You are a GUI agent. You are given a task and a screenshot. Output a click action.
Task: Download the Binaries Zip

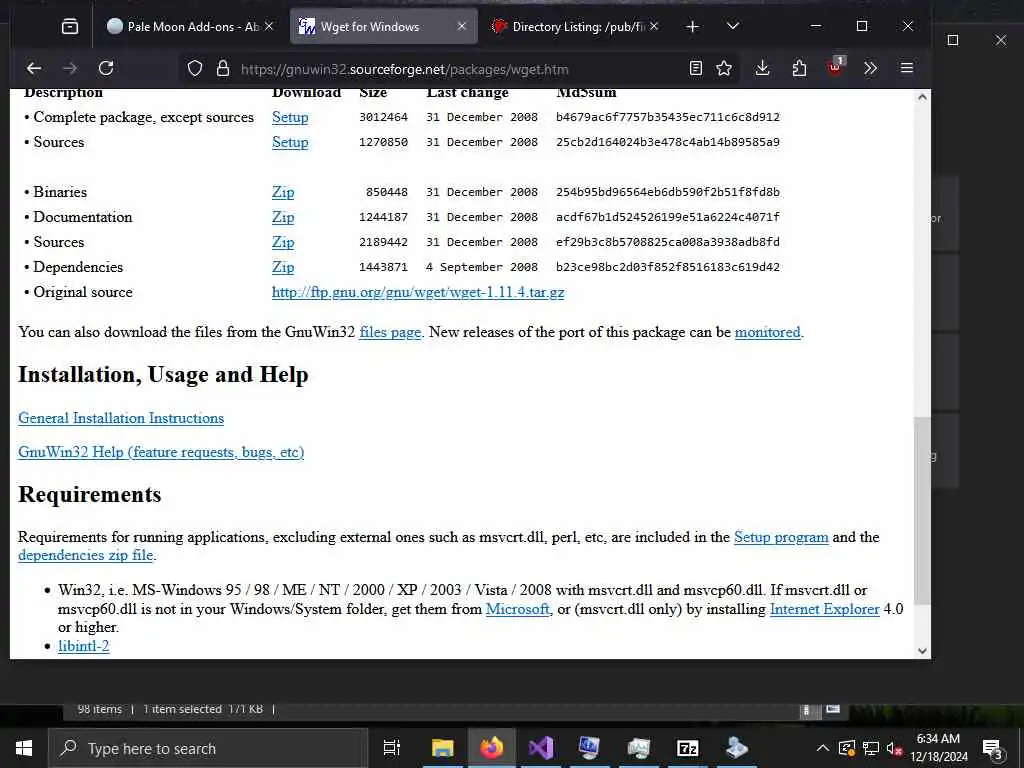pyautogui.click(x=283, y=192)
